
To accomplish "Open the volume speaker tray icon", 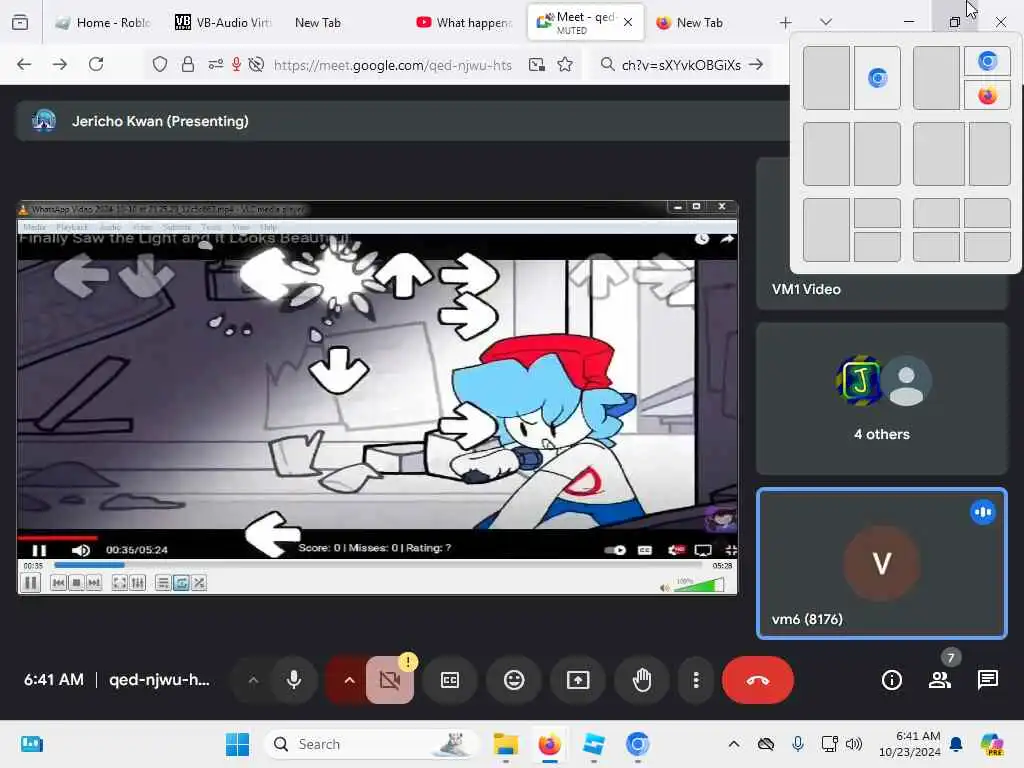I will pos(854,744).
